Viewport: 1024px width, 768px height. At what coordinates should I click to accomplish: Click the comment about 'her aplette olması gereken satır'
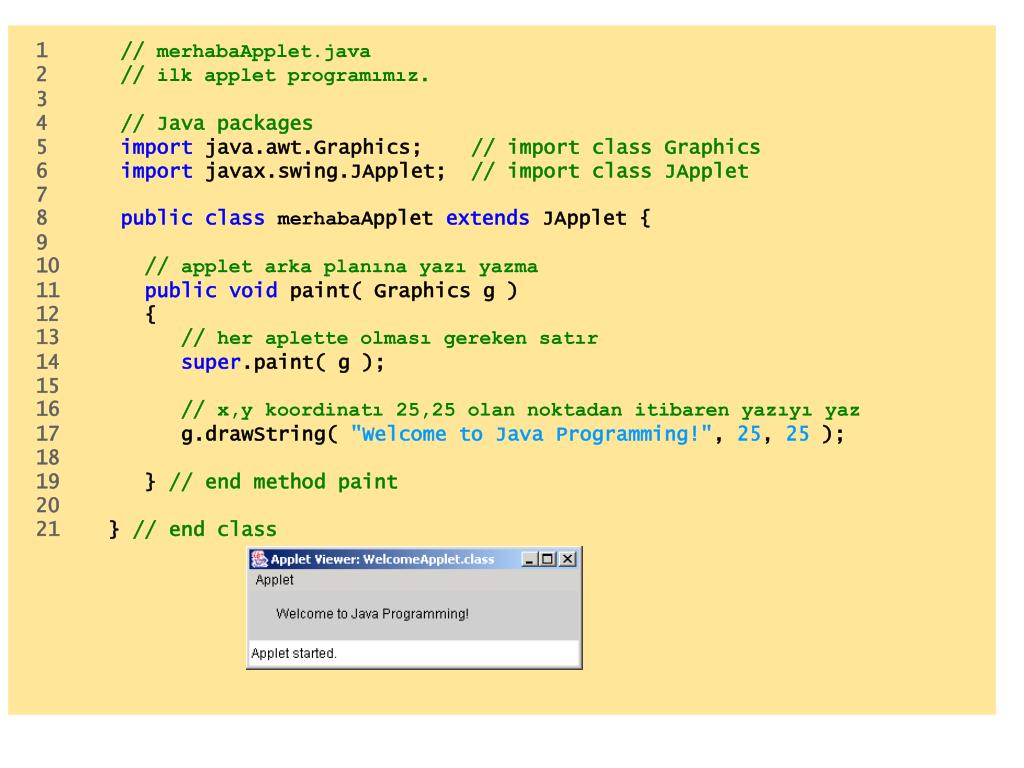coord(389,338)
